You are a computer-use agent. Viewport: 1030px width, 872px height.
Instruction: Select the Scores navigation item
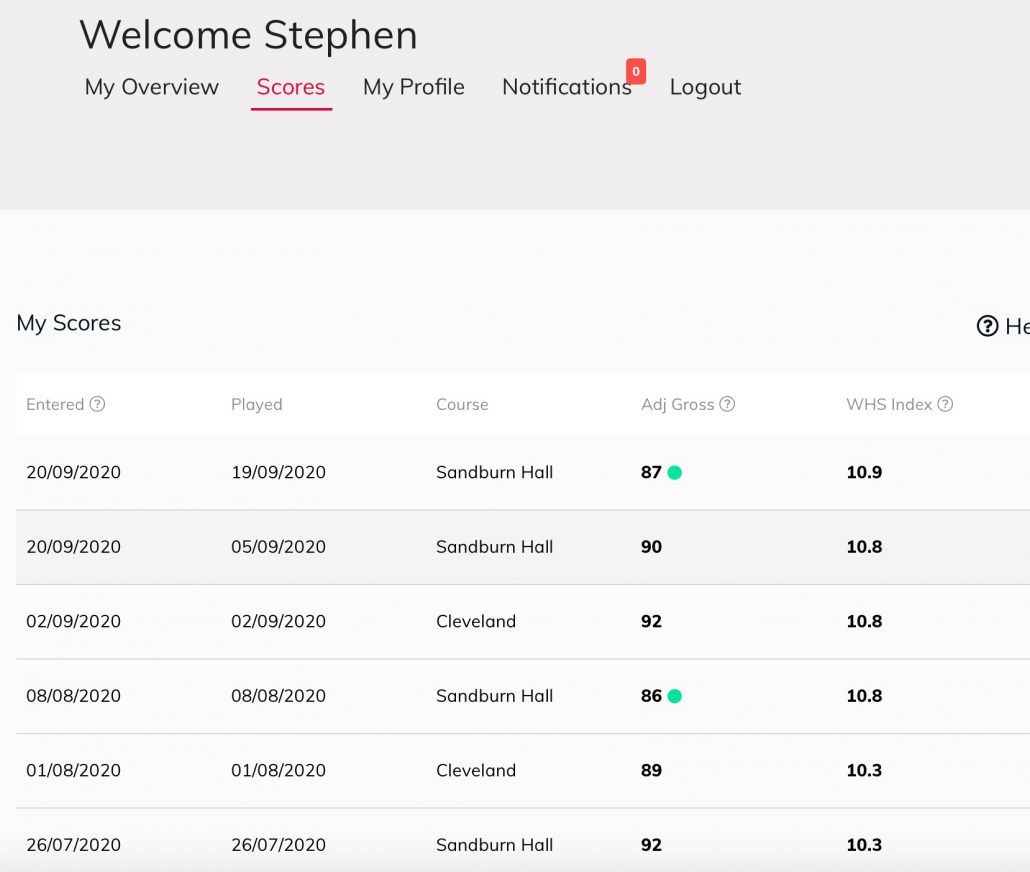290,87
